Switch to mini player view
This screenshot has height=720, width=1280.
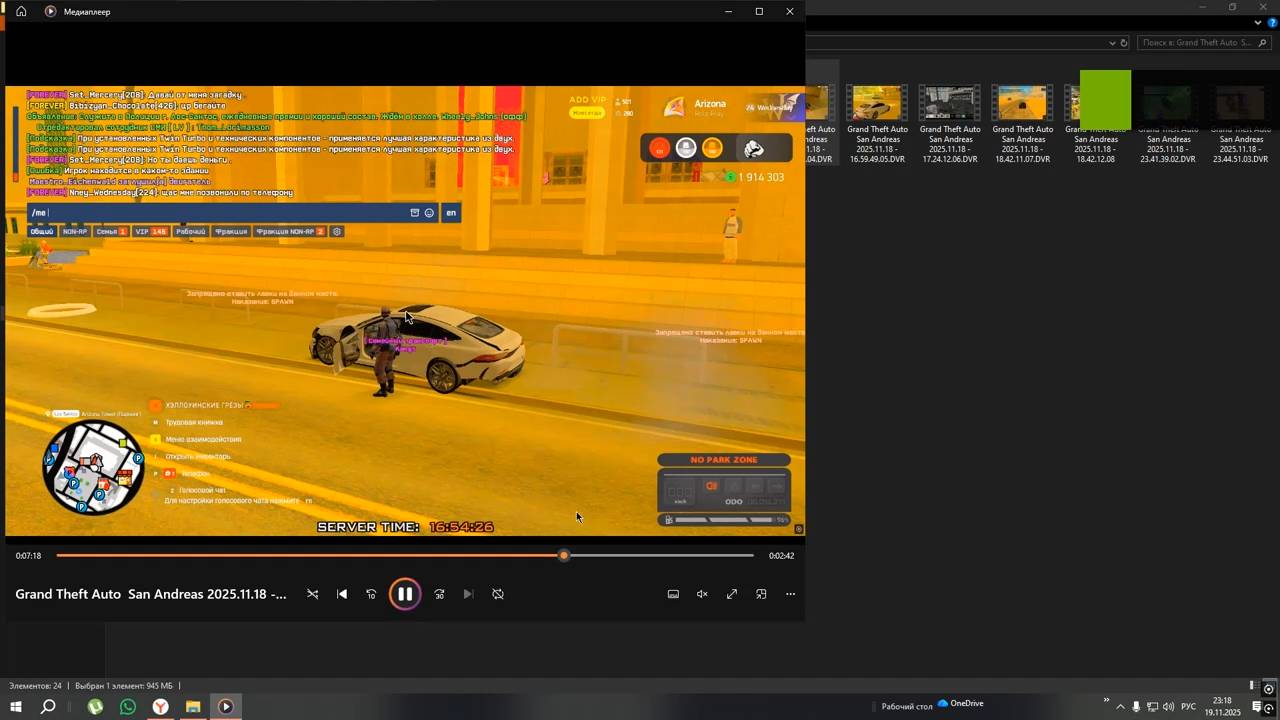tap(761, 594)
